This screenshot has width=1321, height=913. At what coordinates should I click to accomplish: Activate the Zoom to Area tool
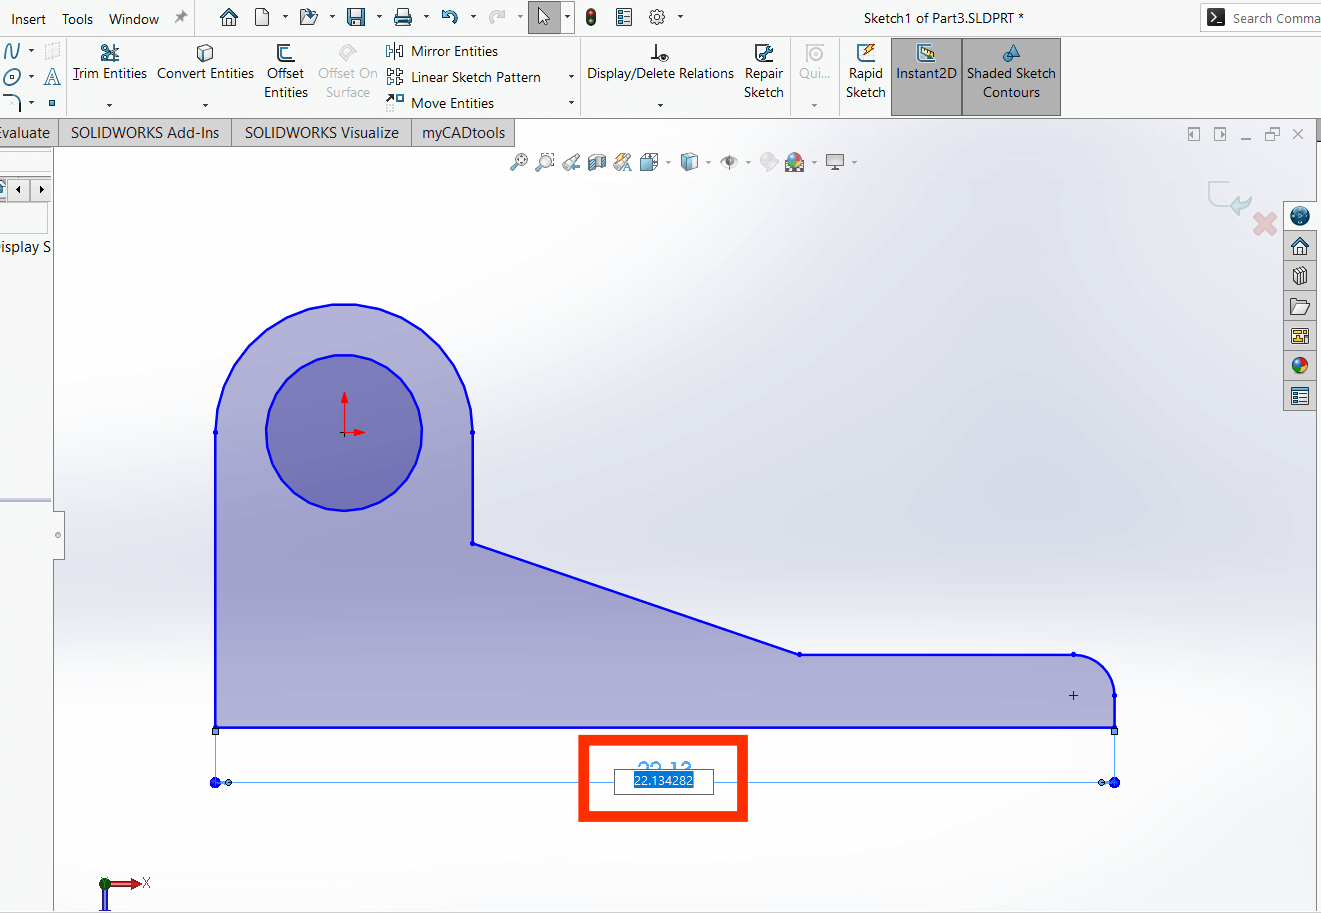click(545, 161)
